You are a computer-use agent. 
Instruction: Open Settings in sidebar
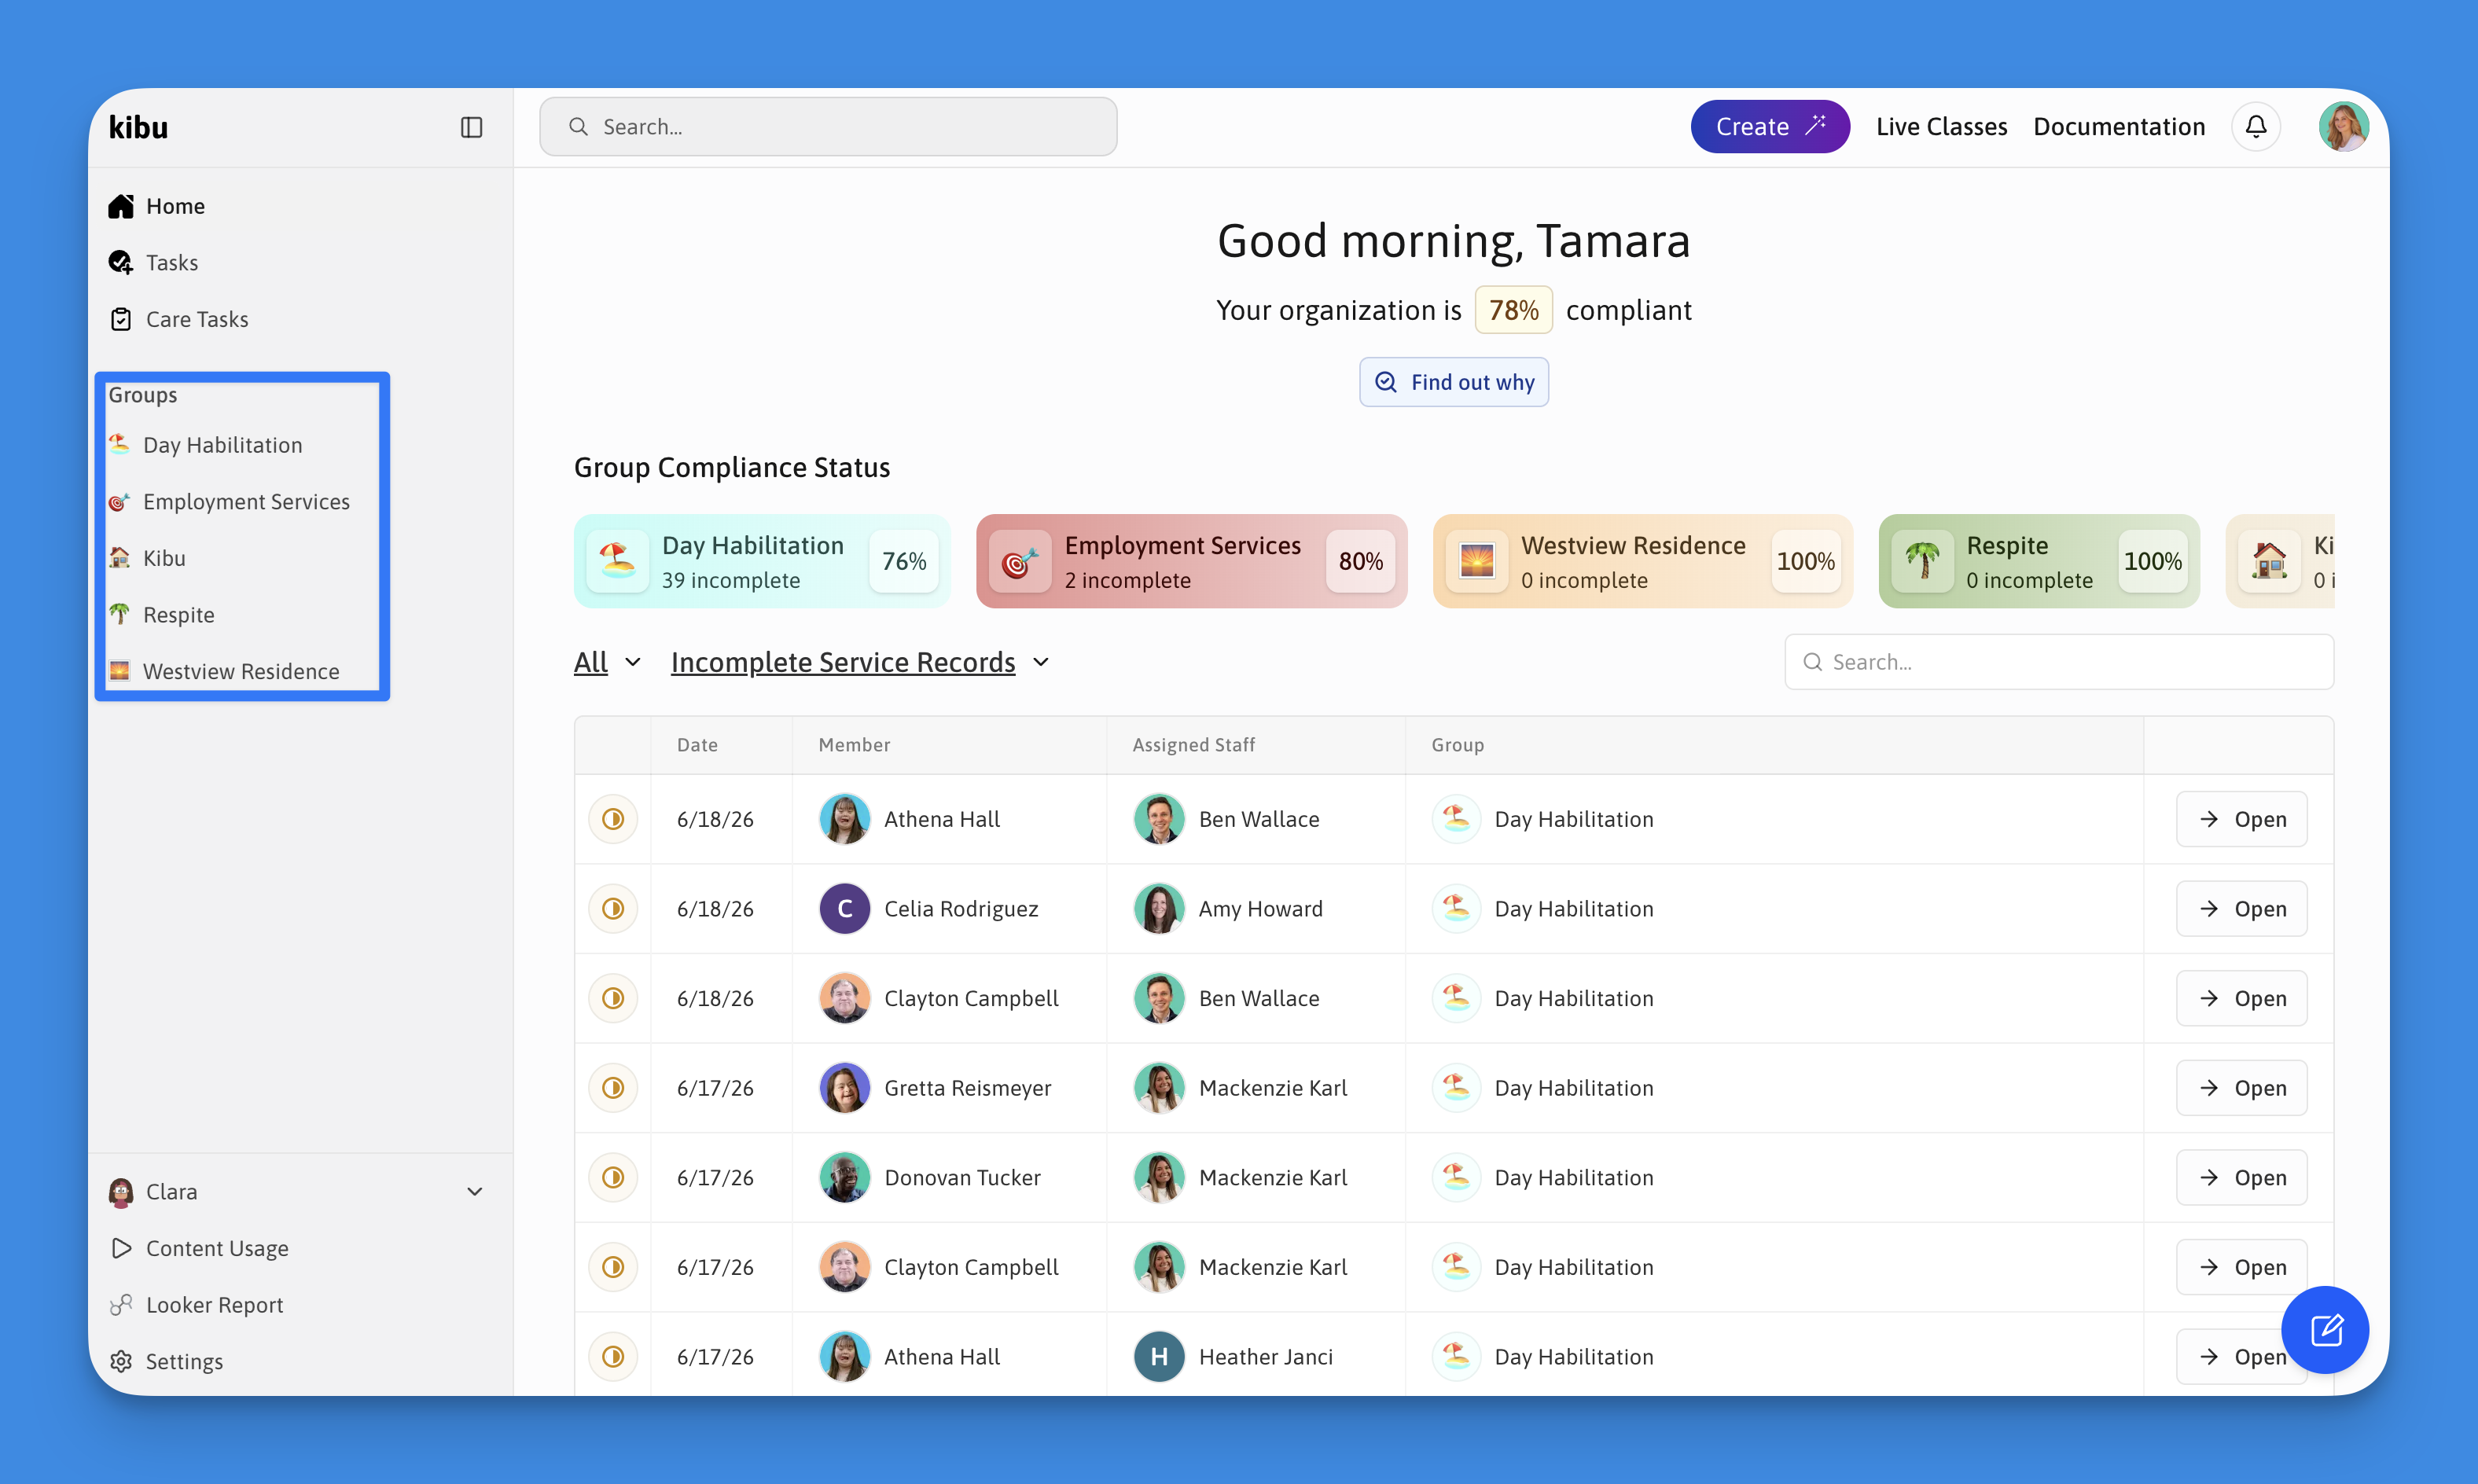click(x=166, y=1361)
